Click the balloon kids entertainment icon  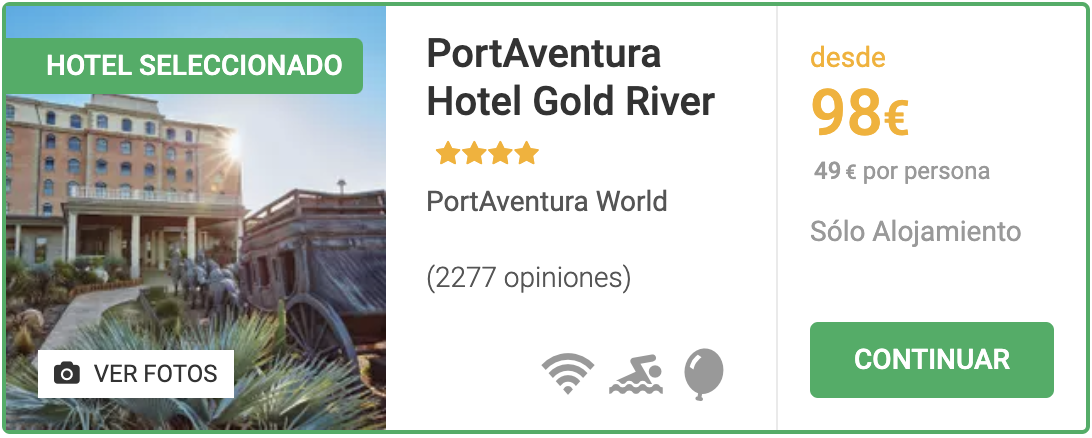pyautogui.click(x=703, y=375)
